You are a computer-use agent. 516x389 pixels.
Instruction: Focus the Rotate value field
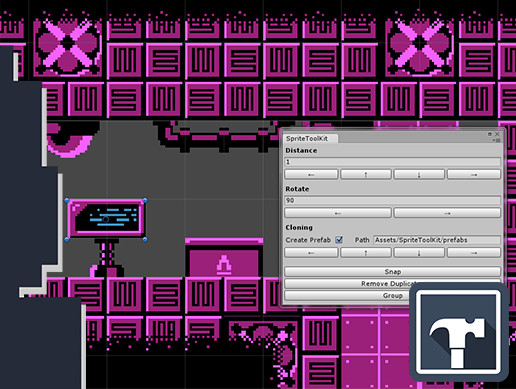(x=392, y=200)
